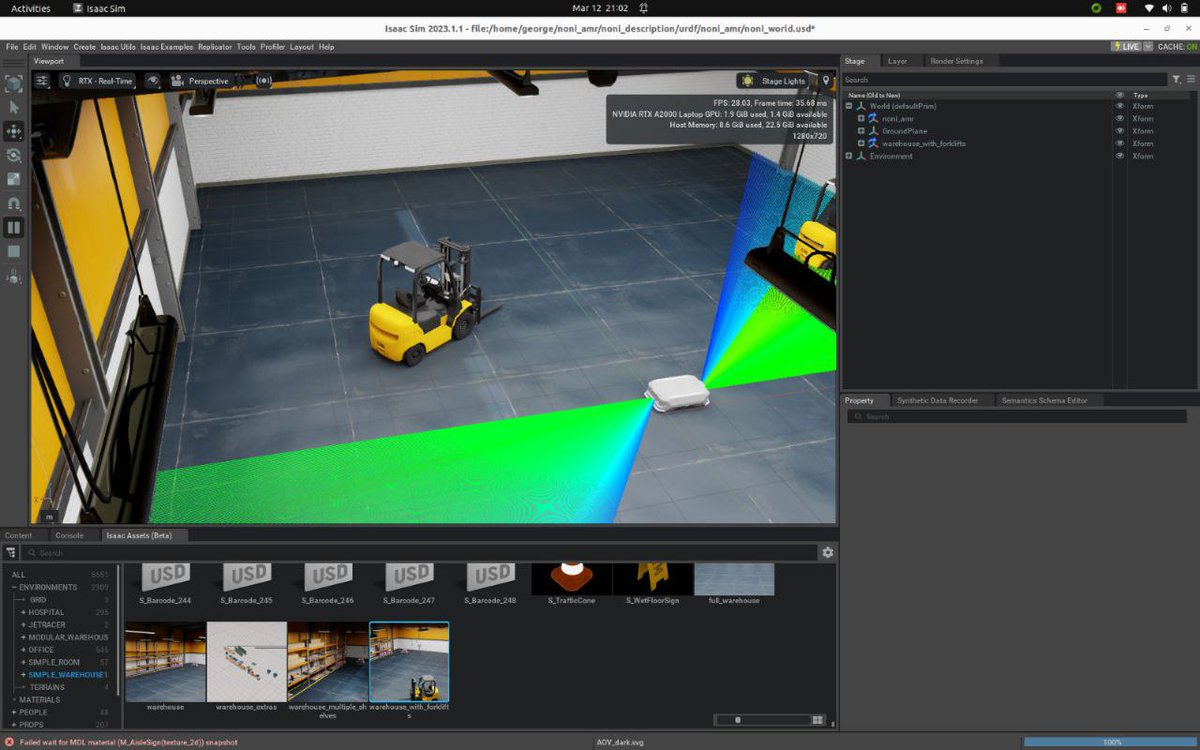The image size is (1200, 750).
Task: Expand the Environment node
Action: click(849, 156)
